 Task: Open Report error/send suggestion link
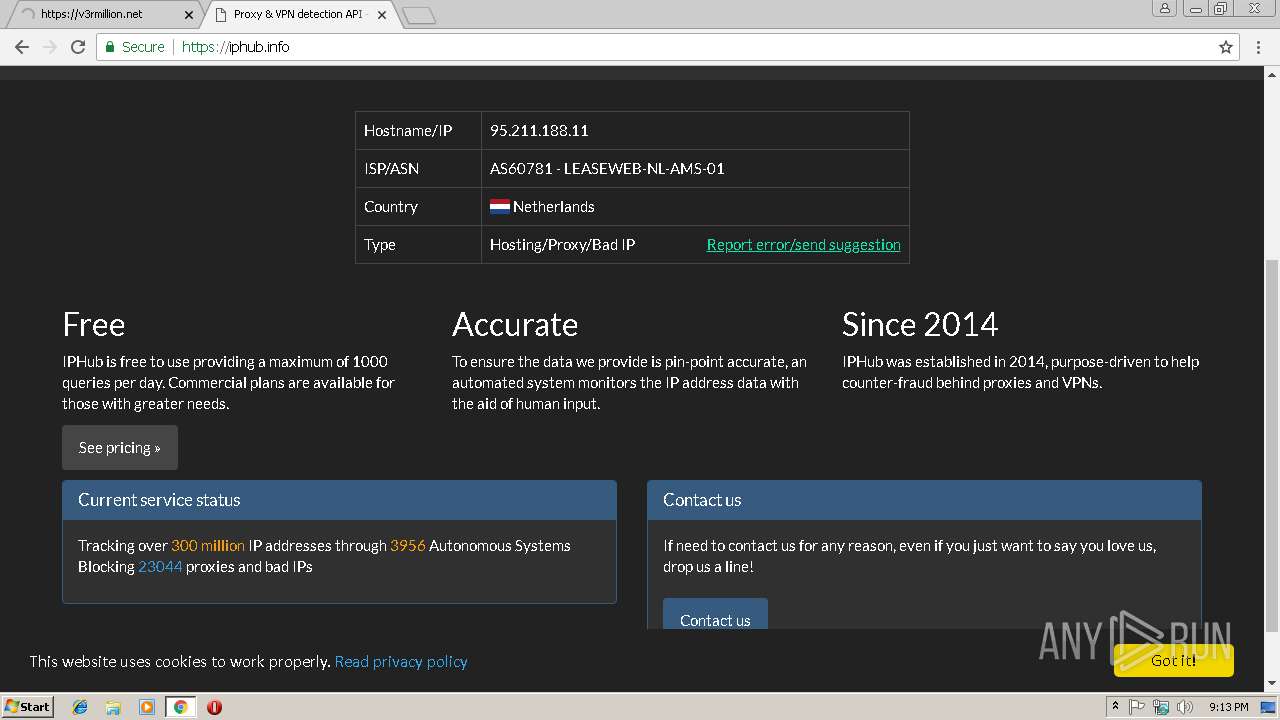(x=803, y=245)
